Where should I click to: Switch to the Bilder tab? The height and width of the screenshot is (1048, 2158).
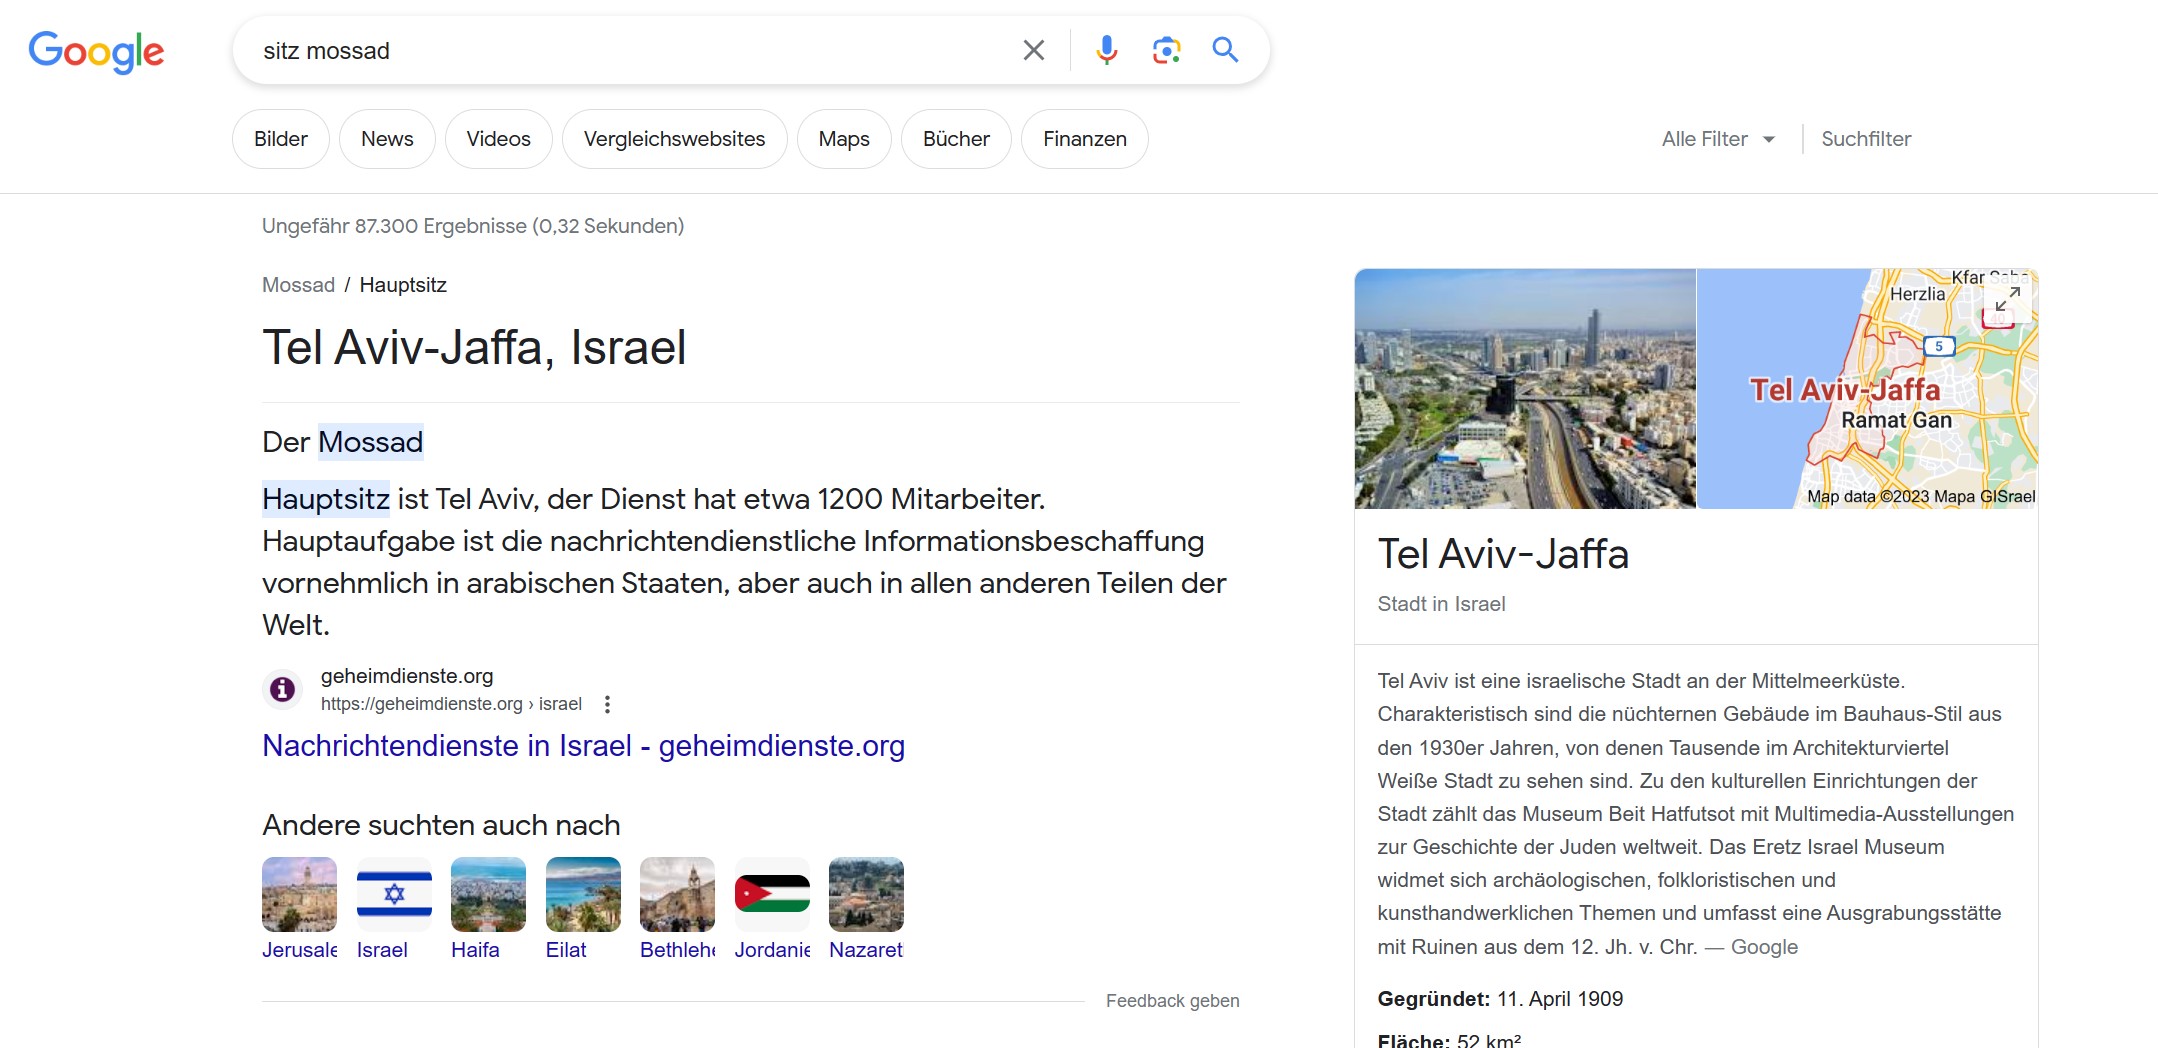point(281,139)
